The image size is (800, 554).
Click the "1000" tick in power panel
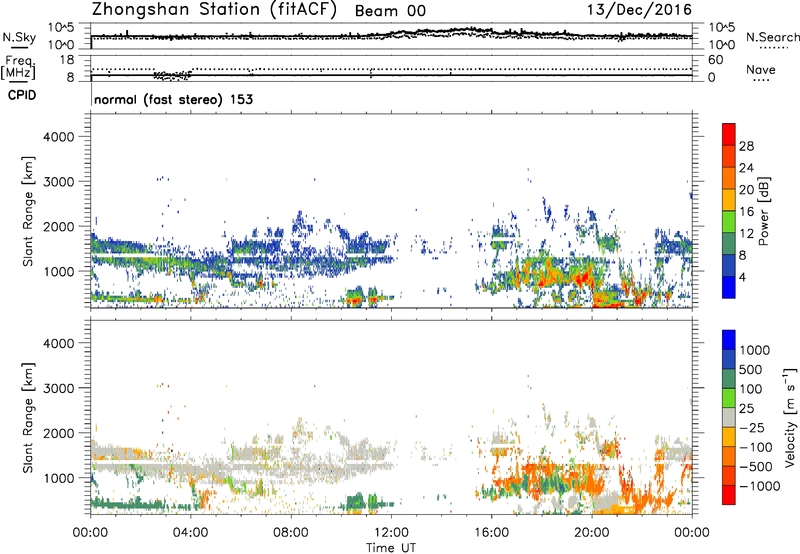tap(58, 271)
